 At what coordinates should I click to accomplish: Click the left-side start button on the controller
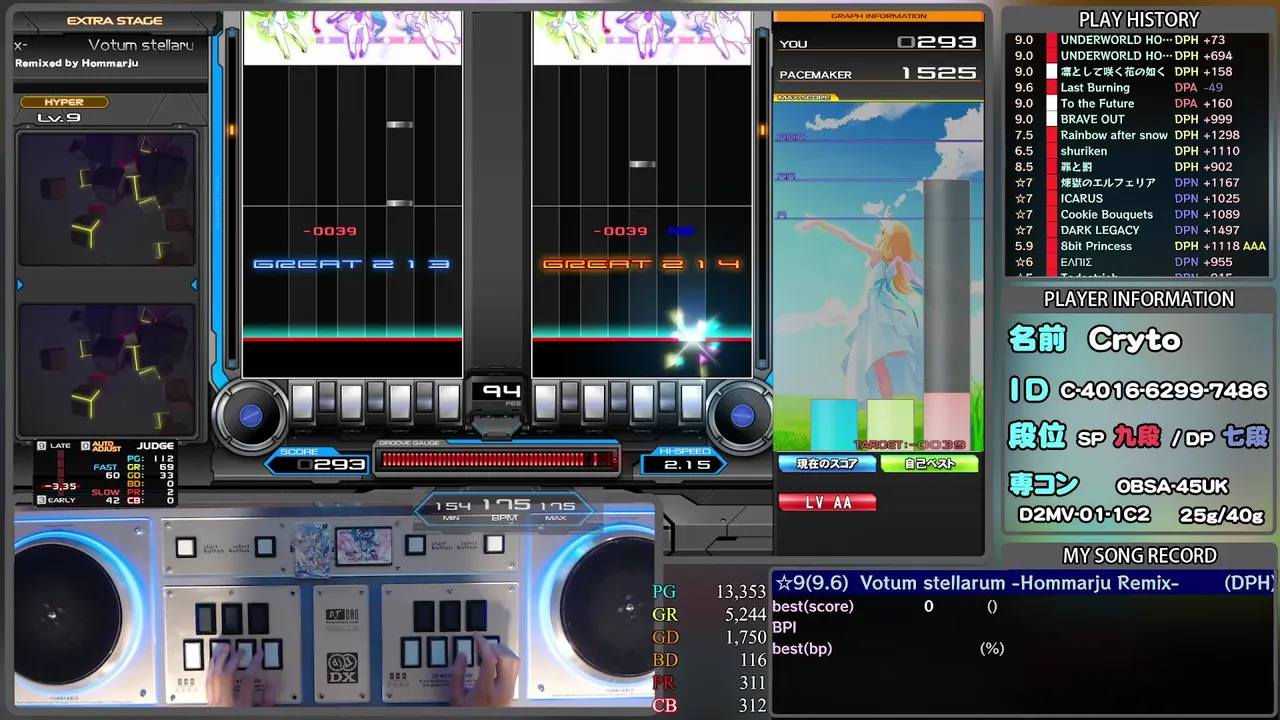(185, 547)
